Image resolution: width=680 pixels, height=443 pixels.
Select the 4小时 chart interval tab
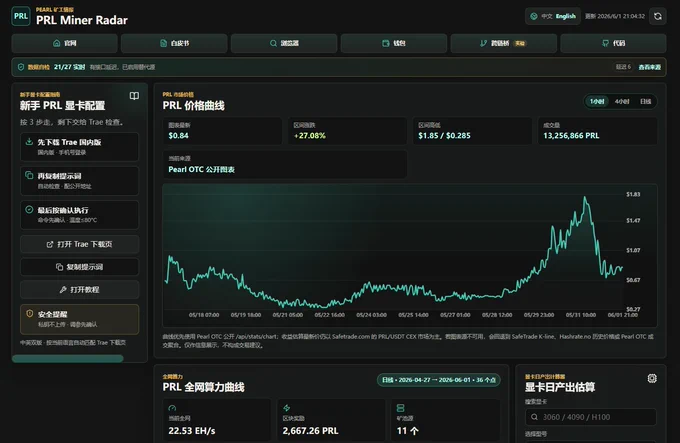(622, 101)
